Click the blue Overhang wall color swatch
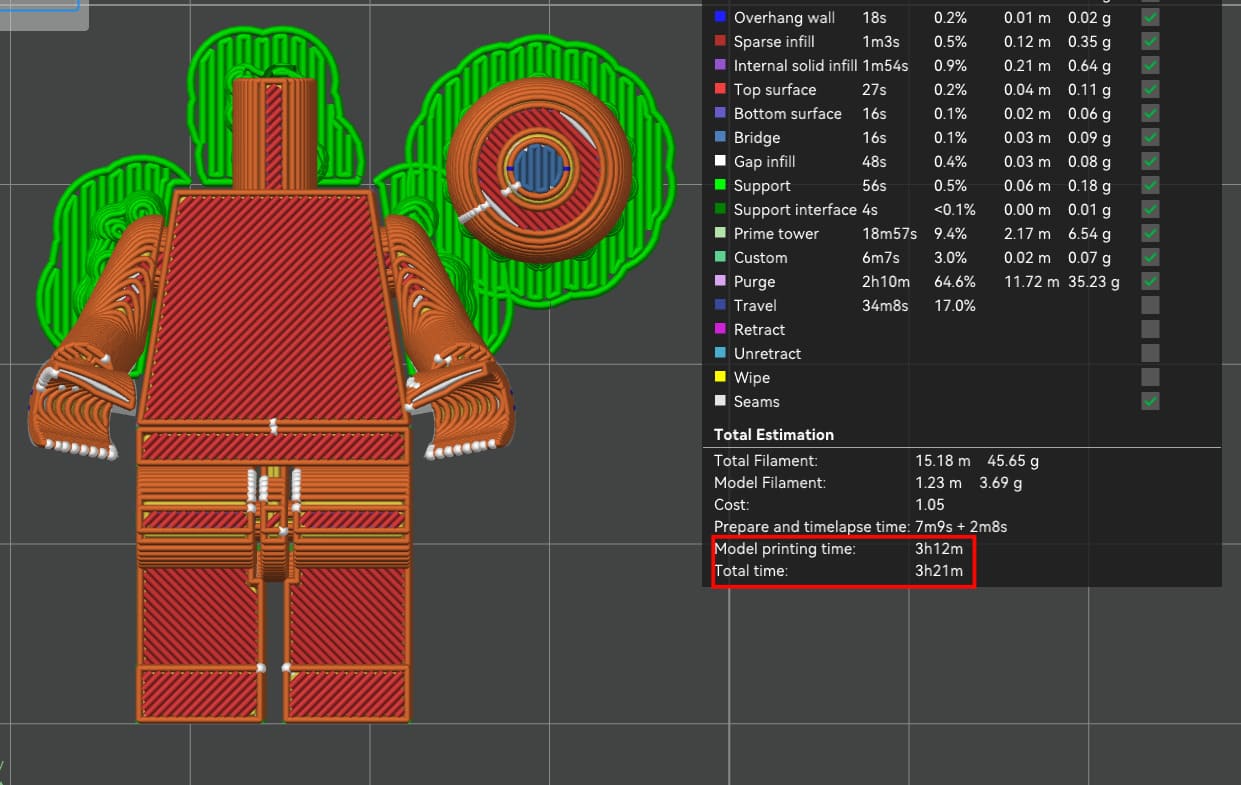Viewport: 1241px width, 785px height. (x=720, y=17)
